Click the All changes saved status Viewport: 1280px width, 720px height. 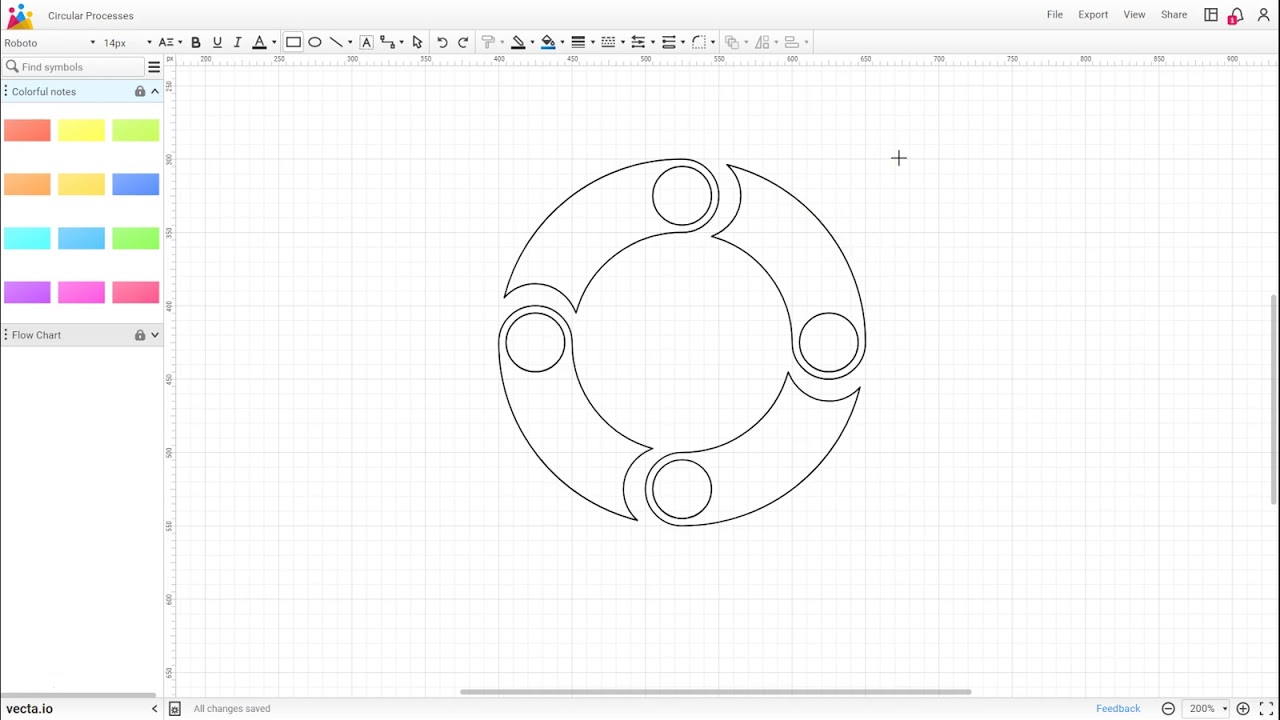click(x=232, y=708)
